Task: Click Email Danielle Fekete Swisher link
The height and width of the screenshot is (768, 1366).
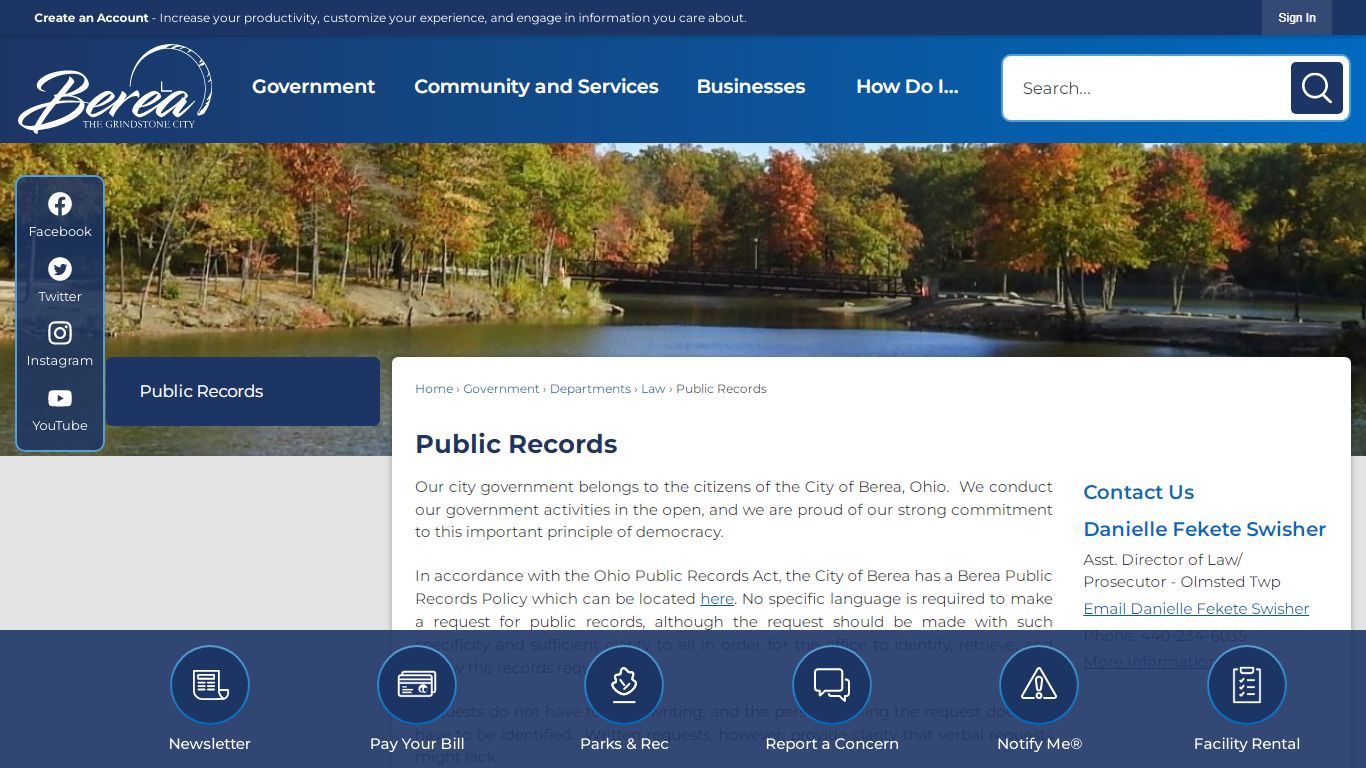Action: coord(1196,609)
